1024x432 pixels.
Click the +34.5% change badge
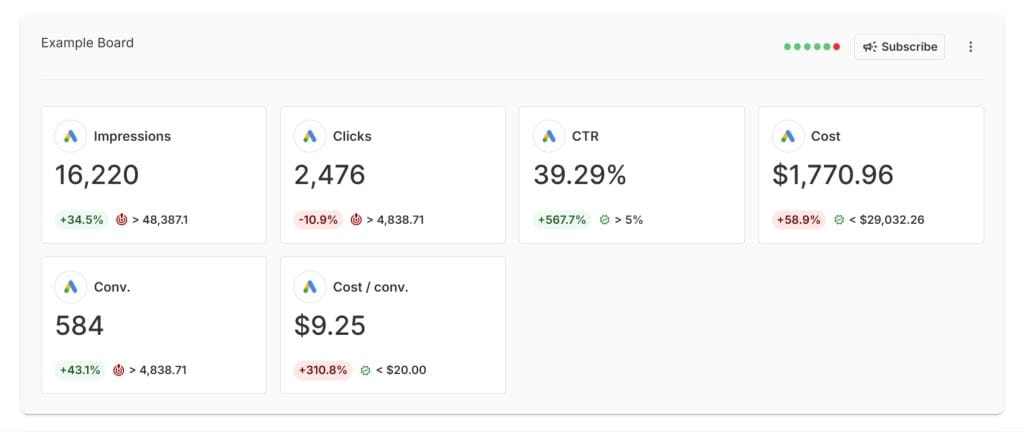(x=81, y=219)
